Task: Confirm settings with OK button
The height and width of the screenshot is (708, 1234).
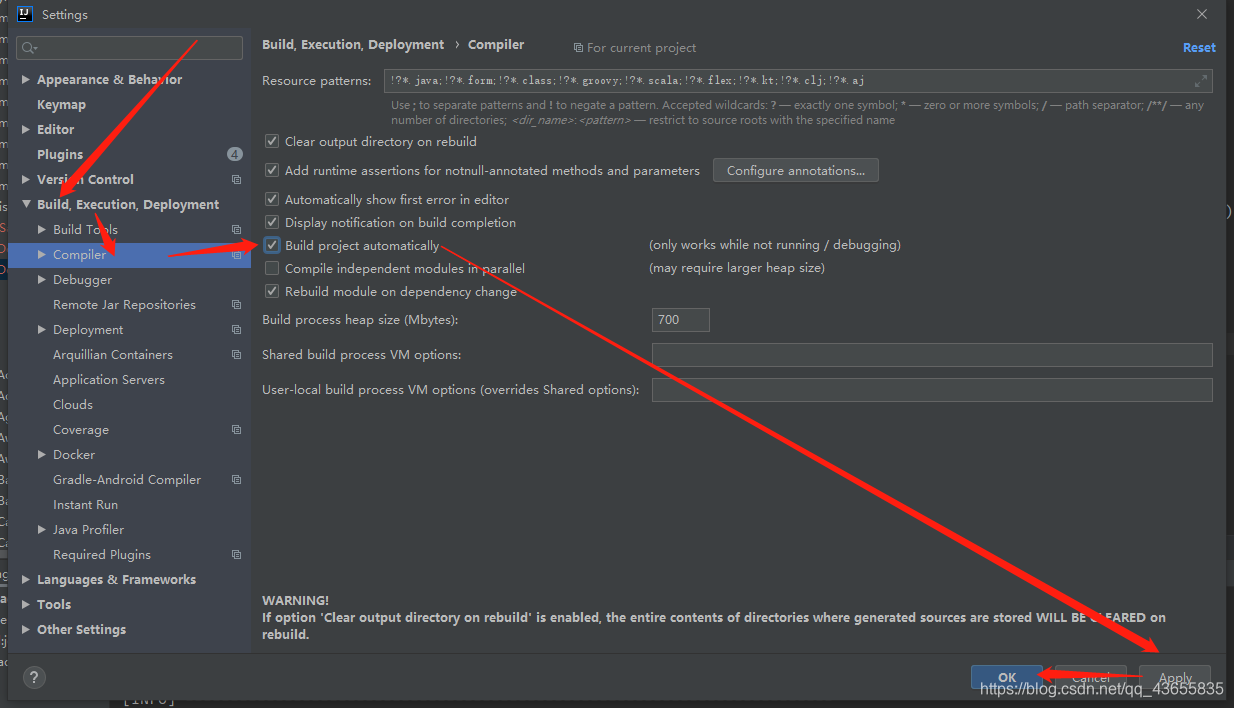Action: (1007, 677)
